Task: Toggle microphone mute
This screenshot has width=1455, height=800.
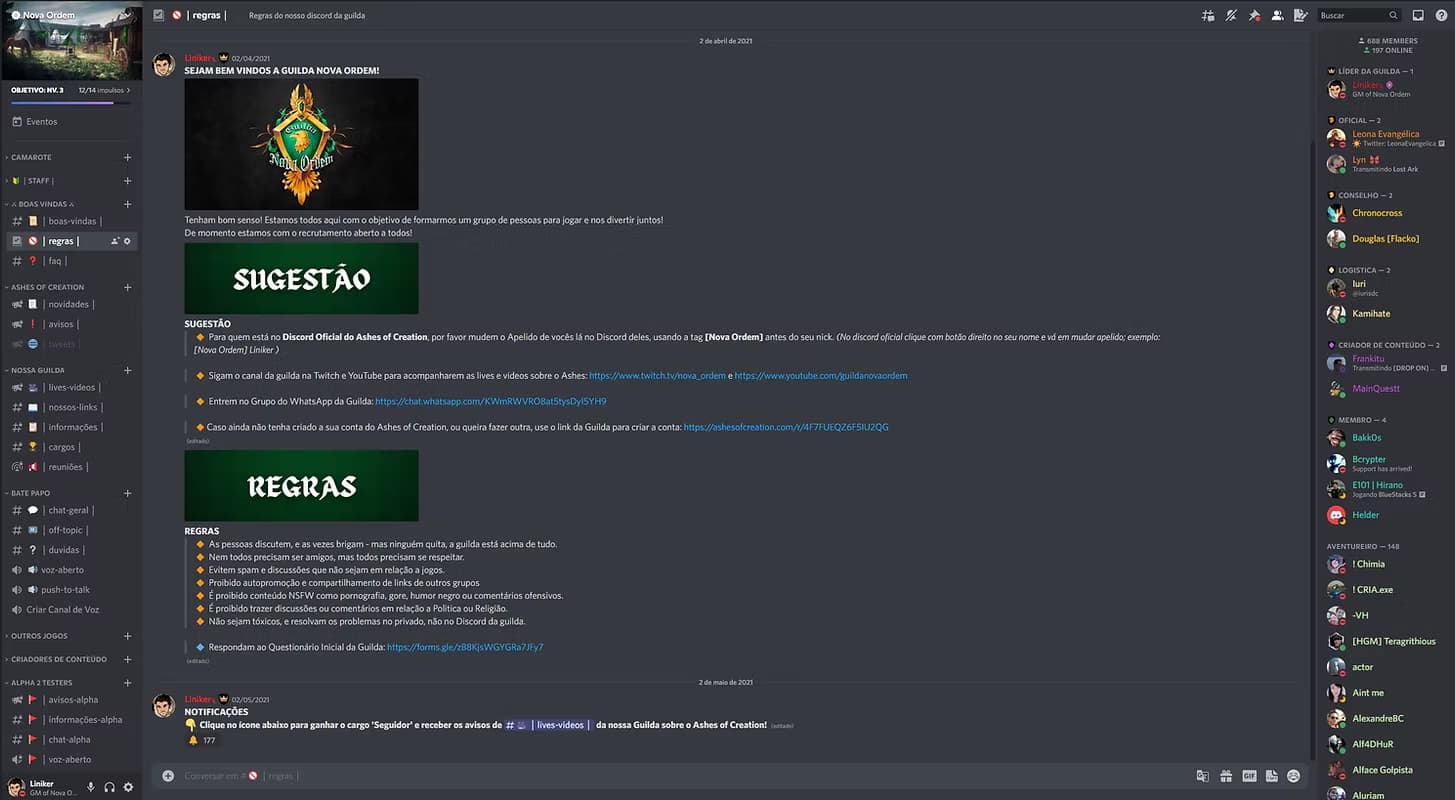Action: [x=91, y=787]
